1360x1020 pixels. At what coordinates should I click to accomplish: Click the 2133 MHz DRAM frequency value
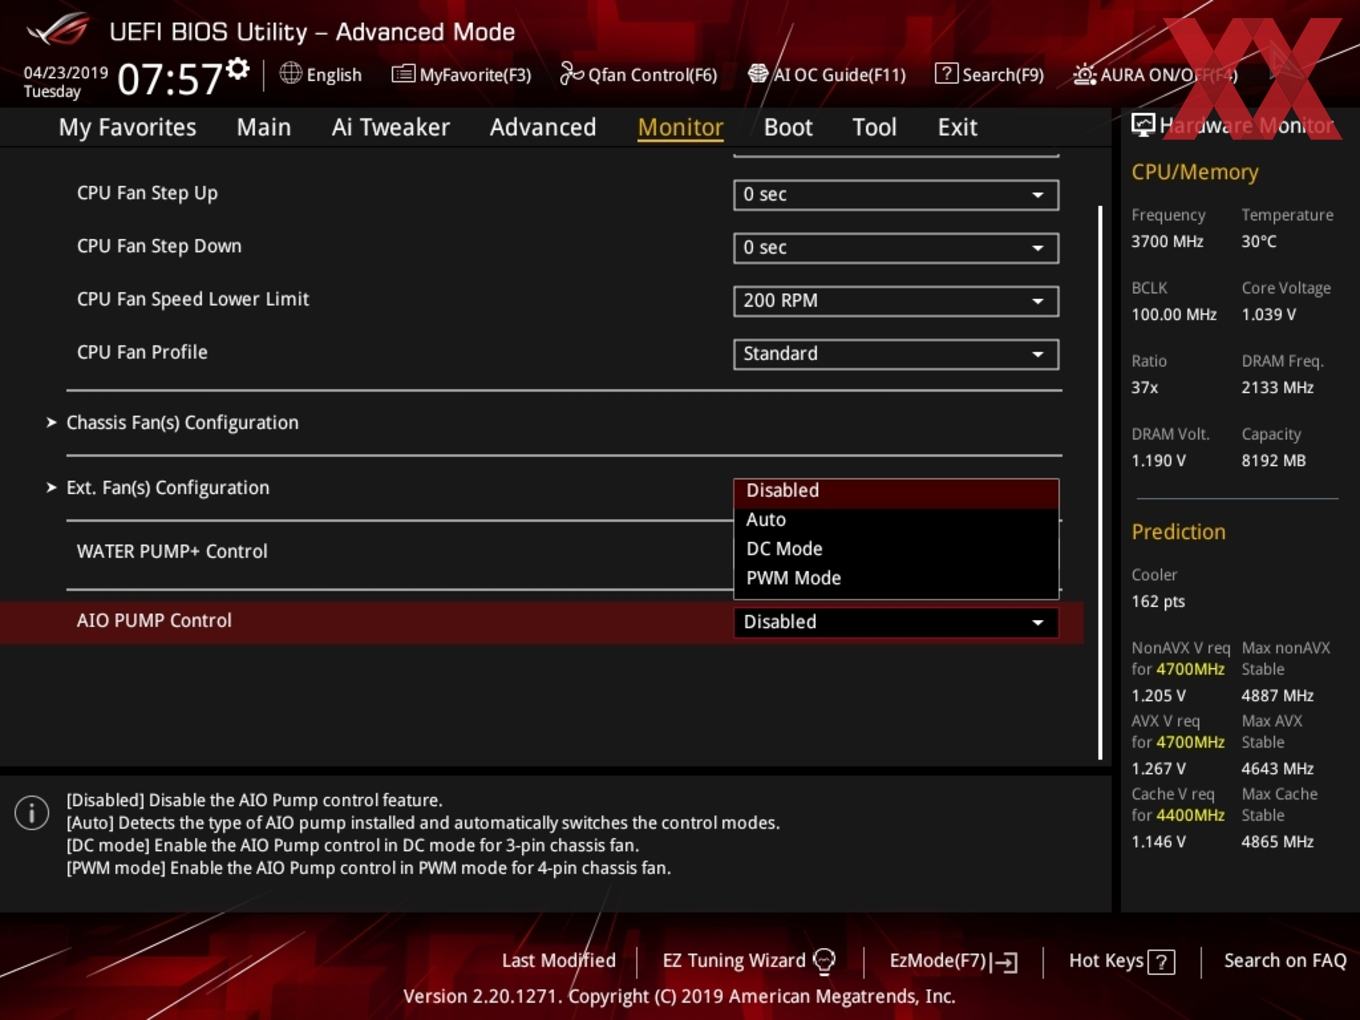point(1277,387)
